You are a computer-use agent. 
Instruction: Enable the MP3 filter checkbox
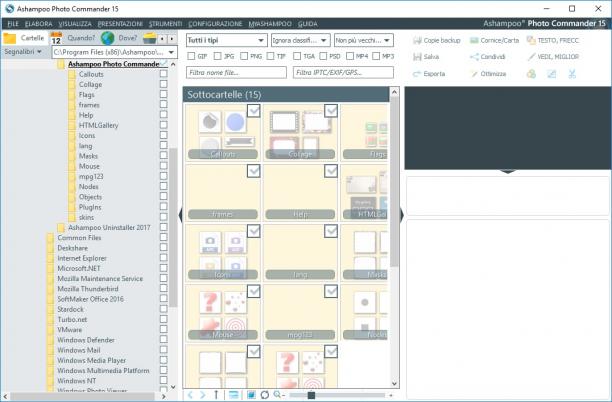(376, 56)
